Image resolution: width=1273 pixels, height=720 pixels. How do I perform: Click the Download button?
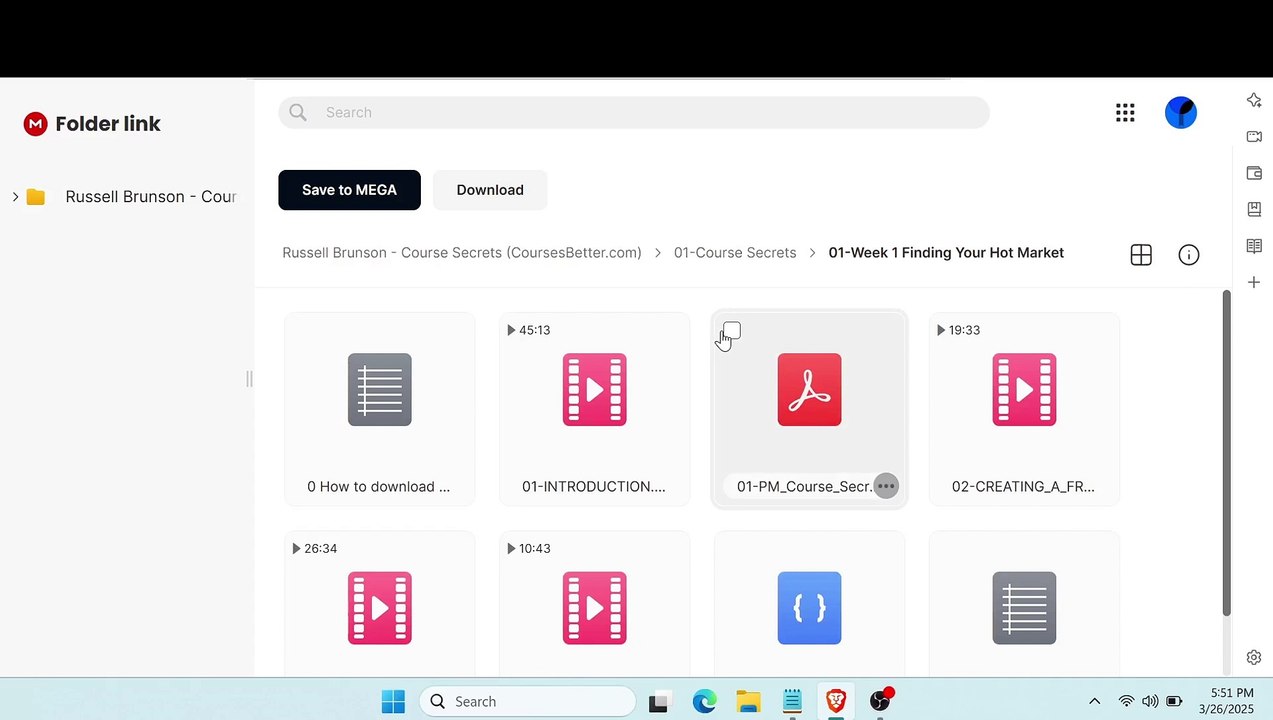pos(490,190)
